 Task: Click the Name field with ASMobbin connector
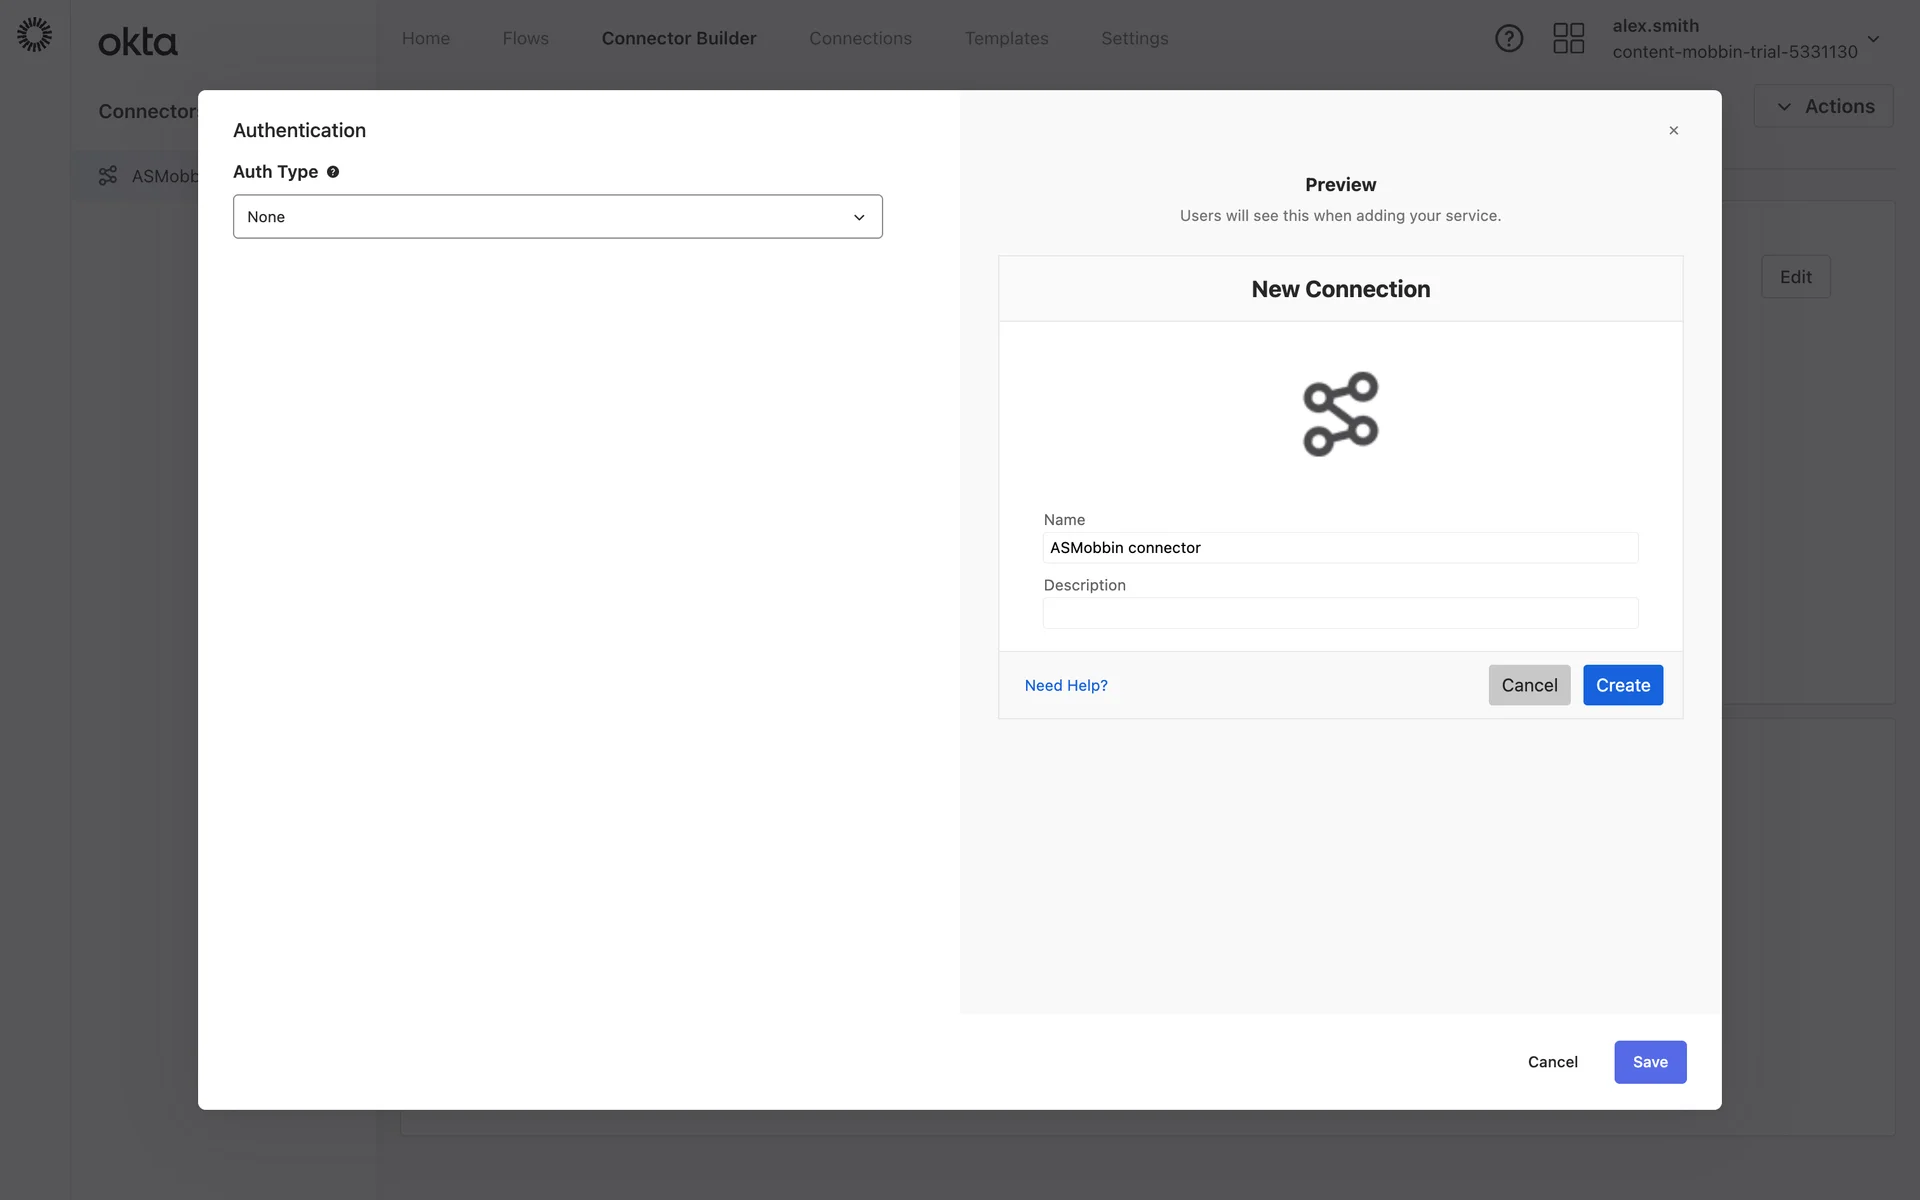(1340, 548)
